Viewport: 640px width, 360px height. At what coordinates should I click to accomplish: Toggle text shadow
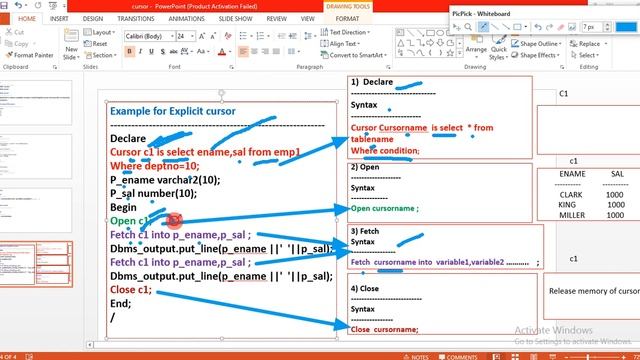click(162, 51)
